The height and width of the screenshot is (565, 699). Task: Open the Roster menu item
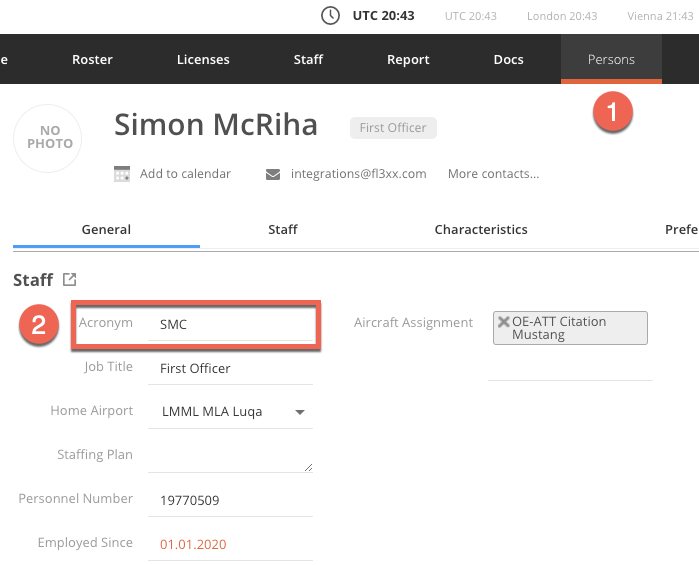(93, 59)
